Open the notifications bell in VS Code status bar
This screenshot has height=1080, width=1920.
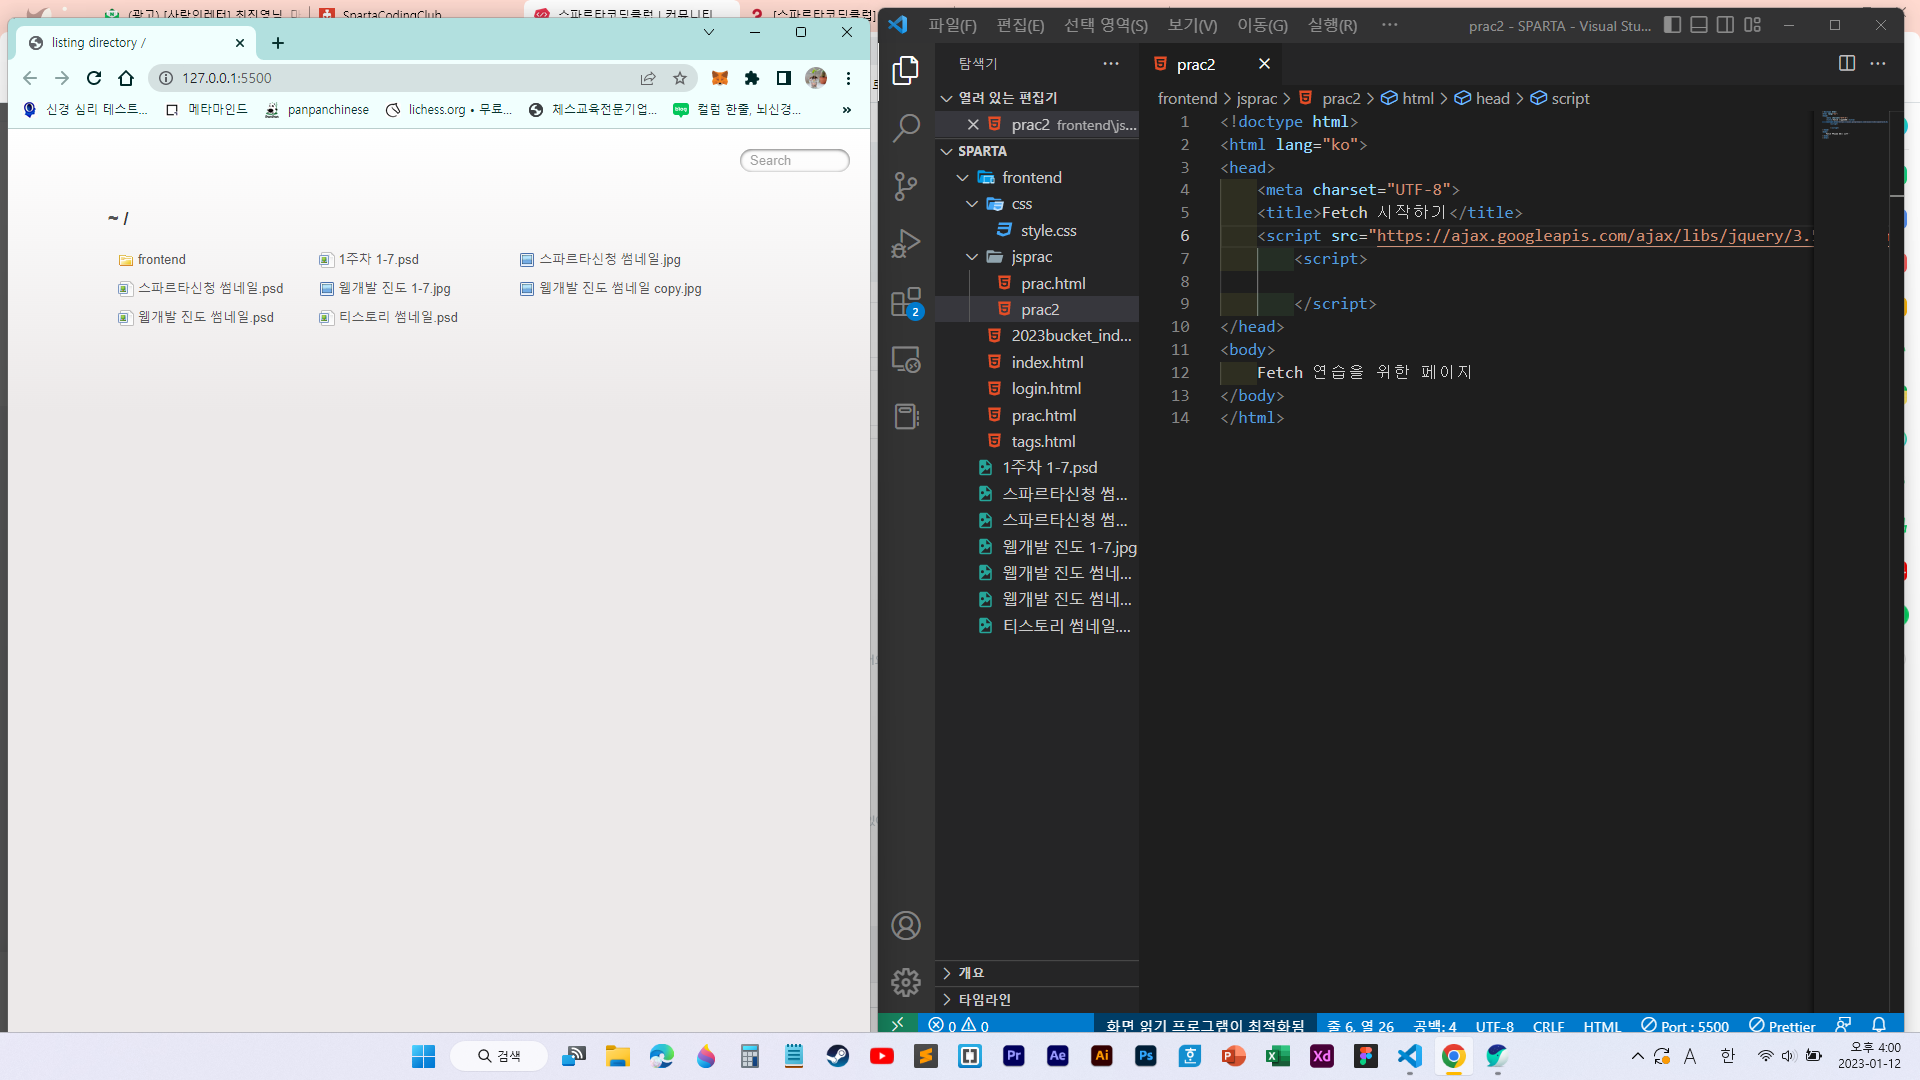[1879, 1024]
